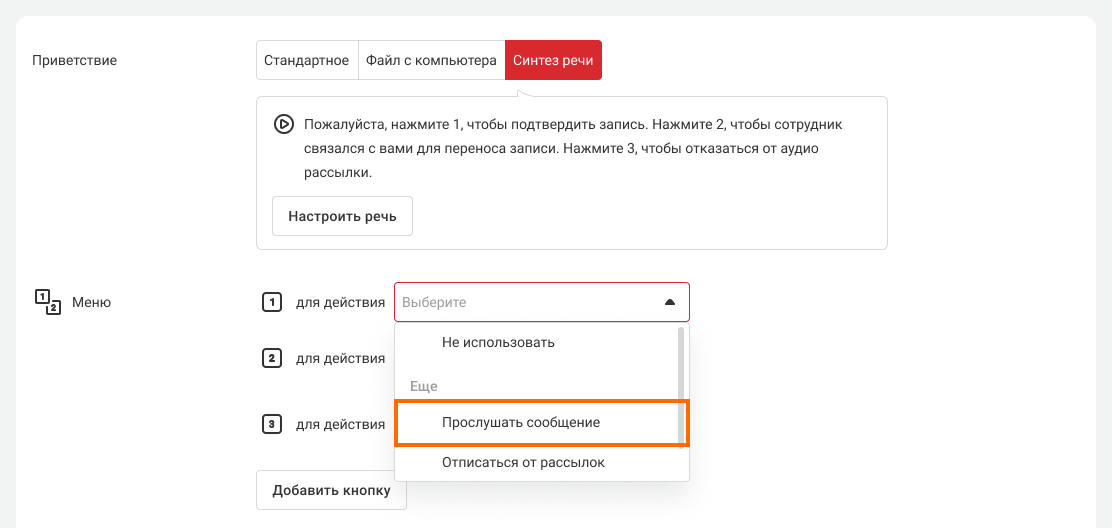The height and width of the screenshot is (528, 1112).
Task: Choose Не использовать from the dropdown list
Action: coord(498,342)
